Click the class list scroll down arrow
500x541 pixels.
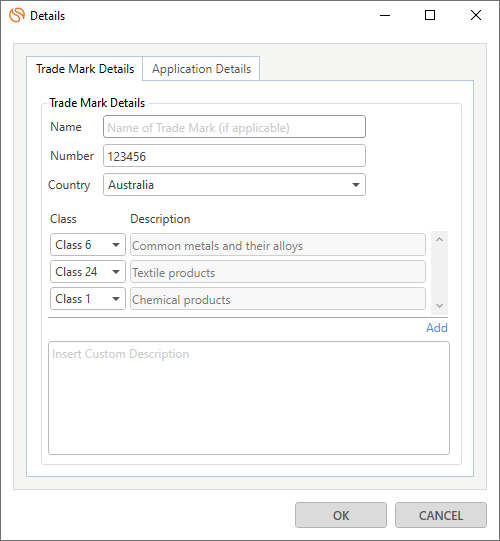(x=439, y=306)
